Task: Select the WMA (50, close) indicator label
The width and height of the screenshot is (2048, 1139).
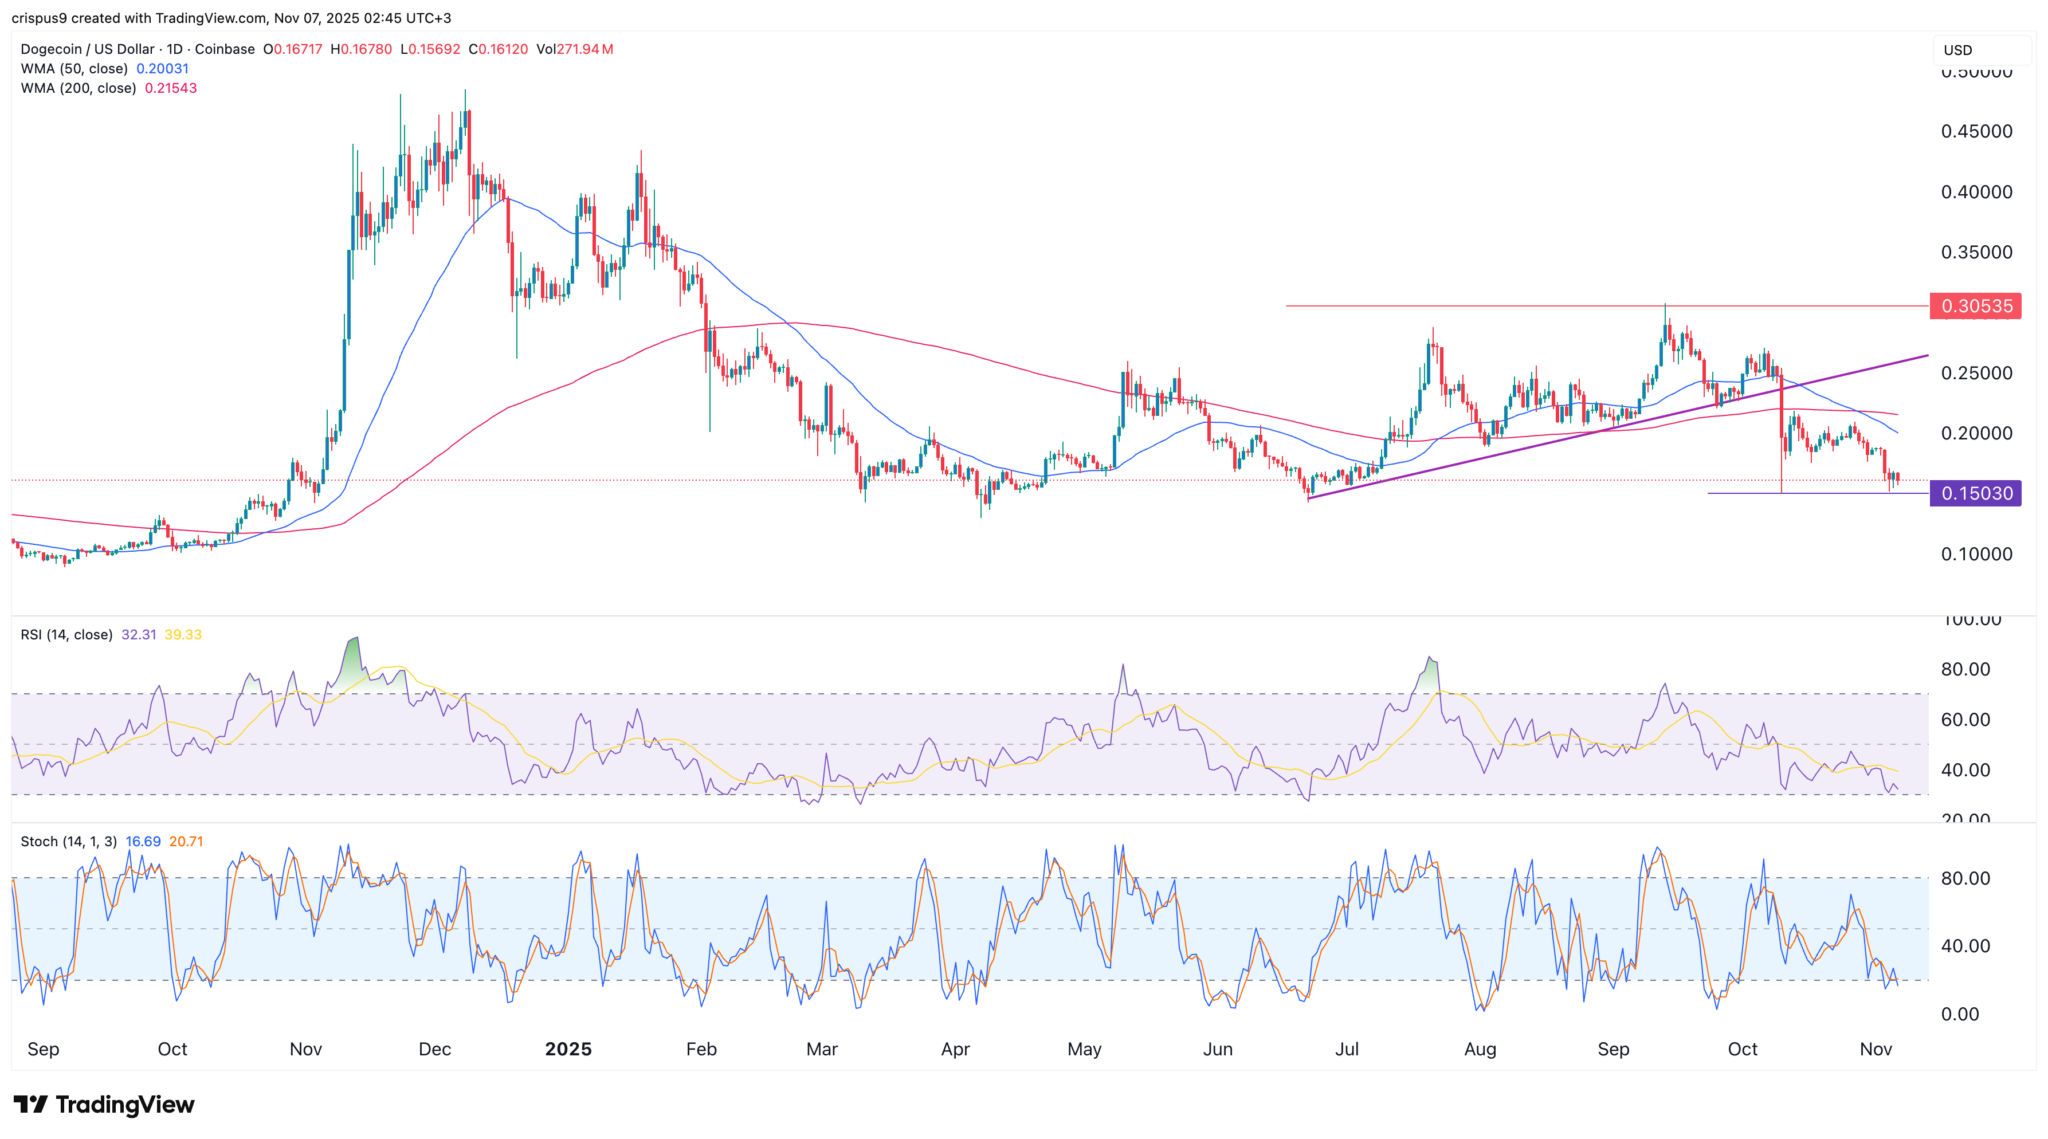Action: 75,68
